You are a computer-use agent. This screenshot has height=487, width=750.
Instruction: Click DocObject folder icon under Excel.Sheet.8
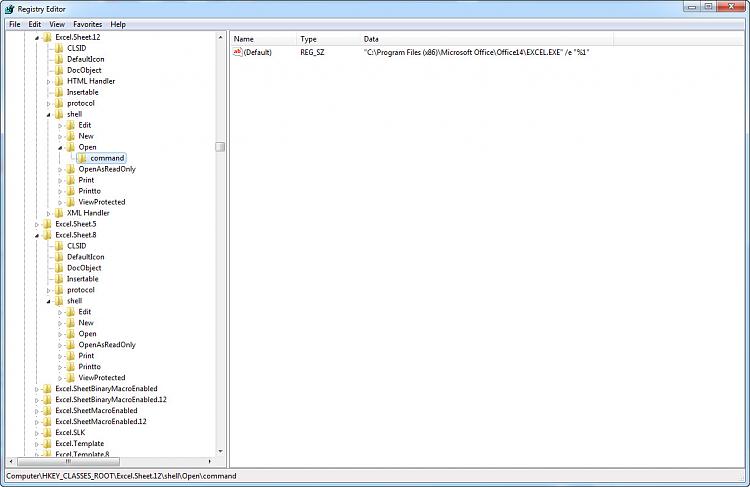59,268
